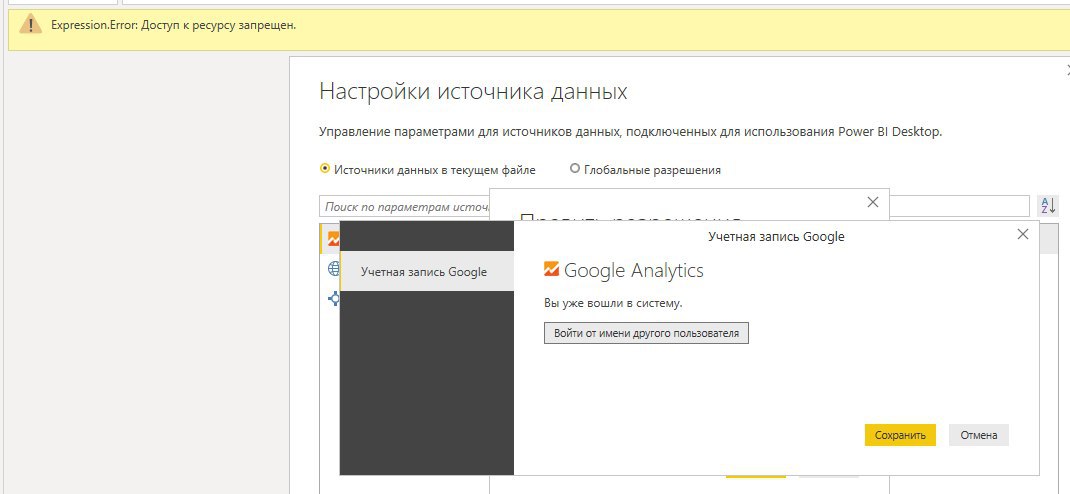Click the Отмена button
The width and height of the screenshot is (1070, 494).
click(x=979, y=435)
